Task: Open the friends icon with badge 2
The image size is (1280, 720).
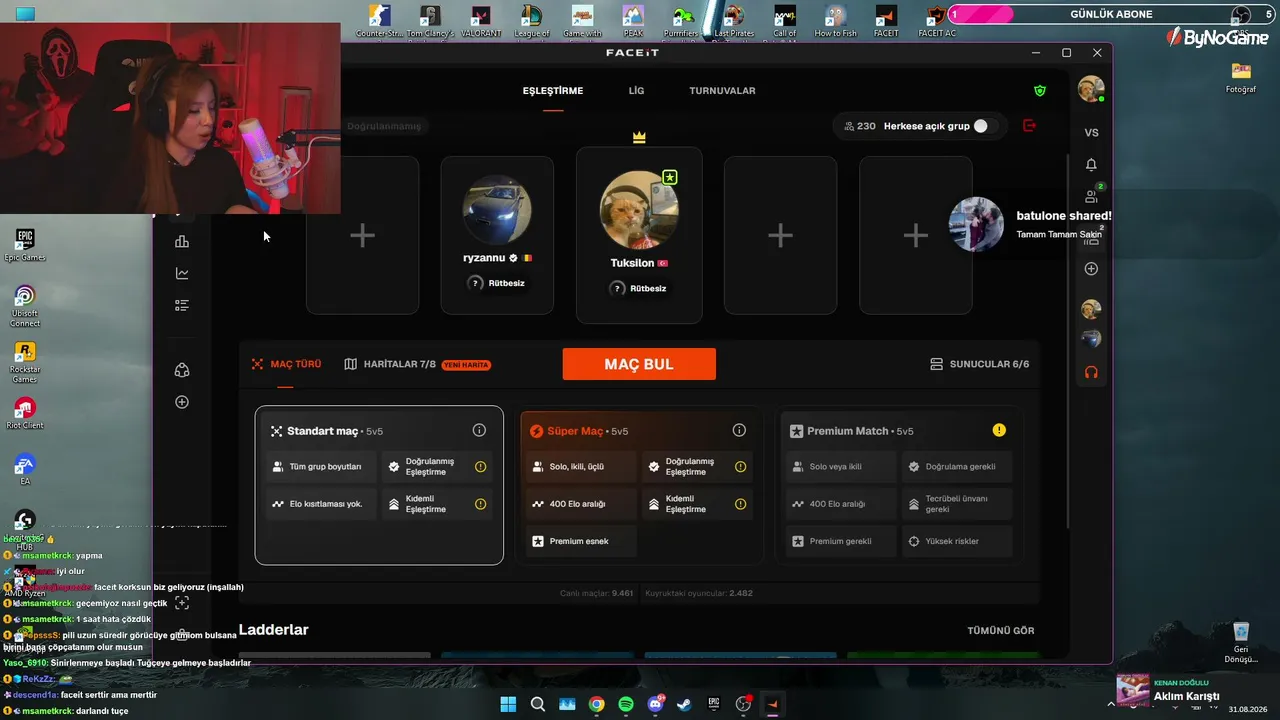Action: click(x=1092, y=196)
